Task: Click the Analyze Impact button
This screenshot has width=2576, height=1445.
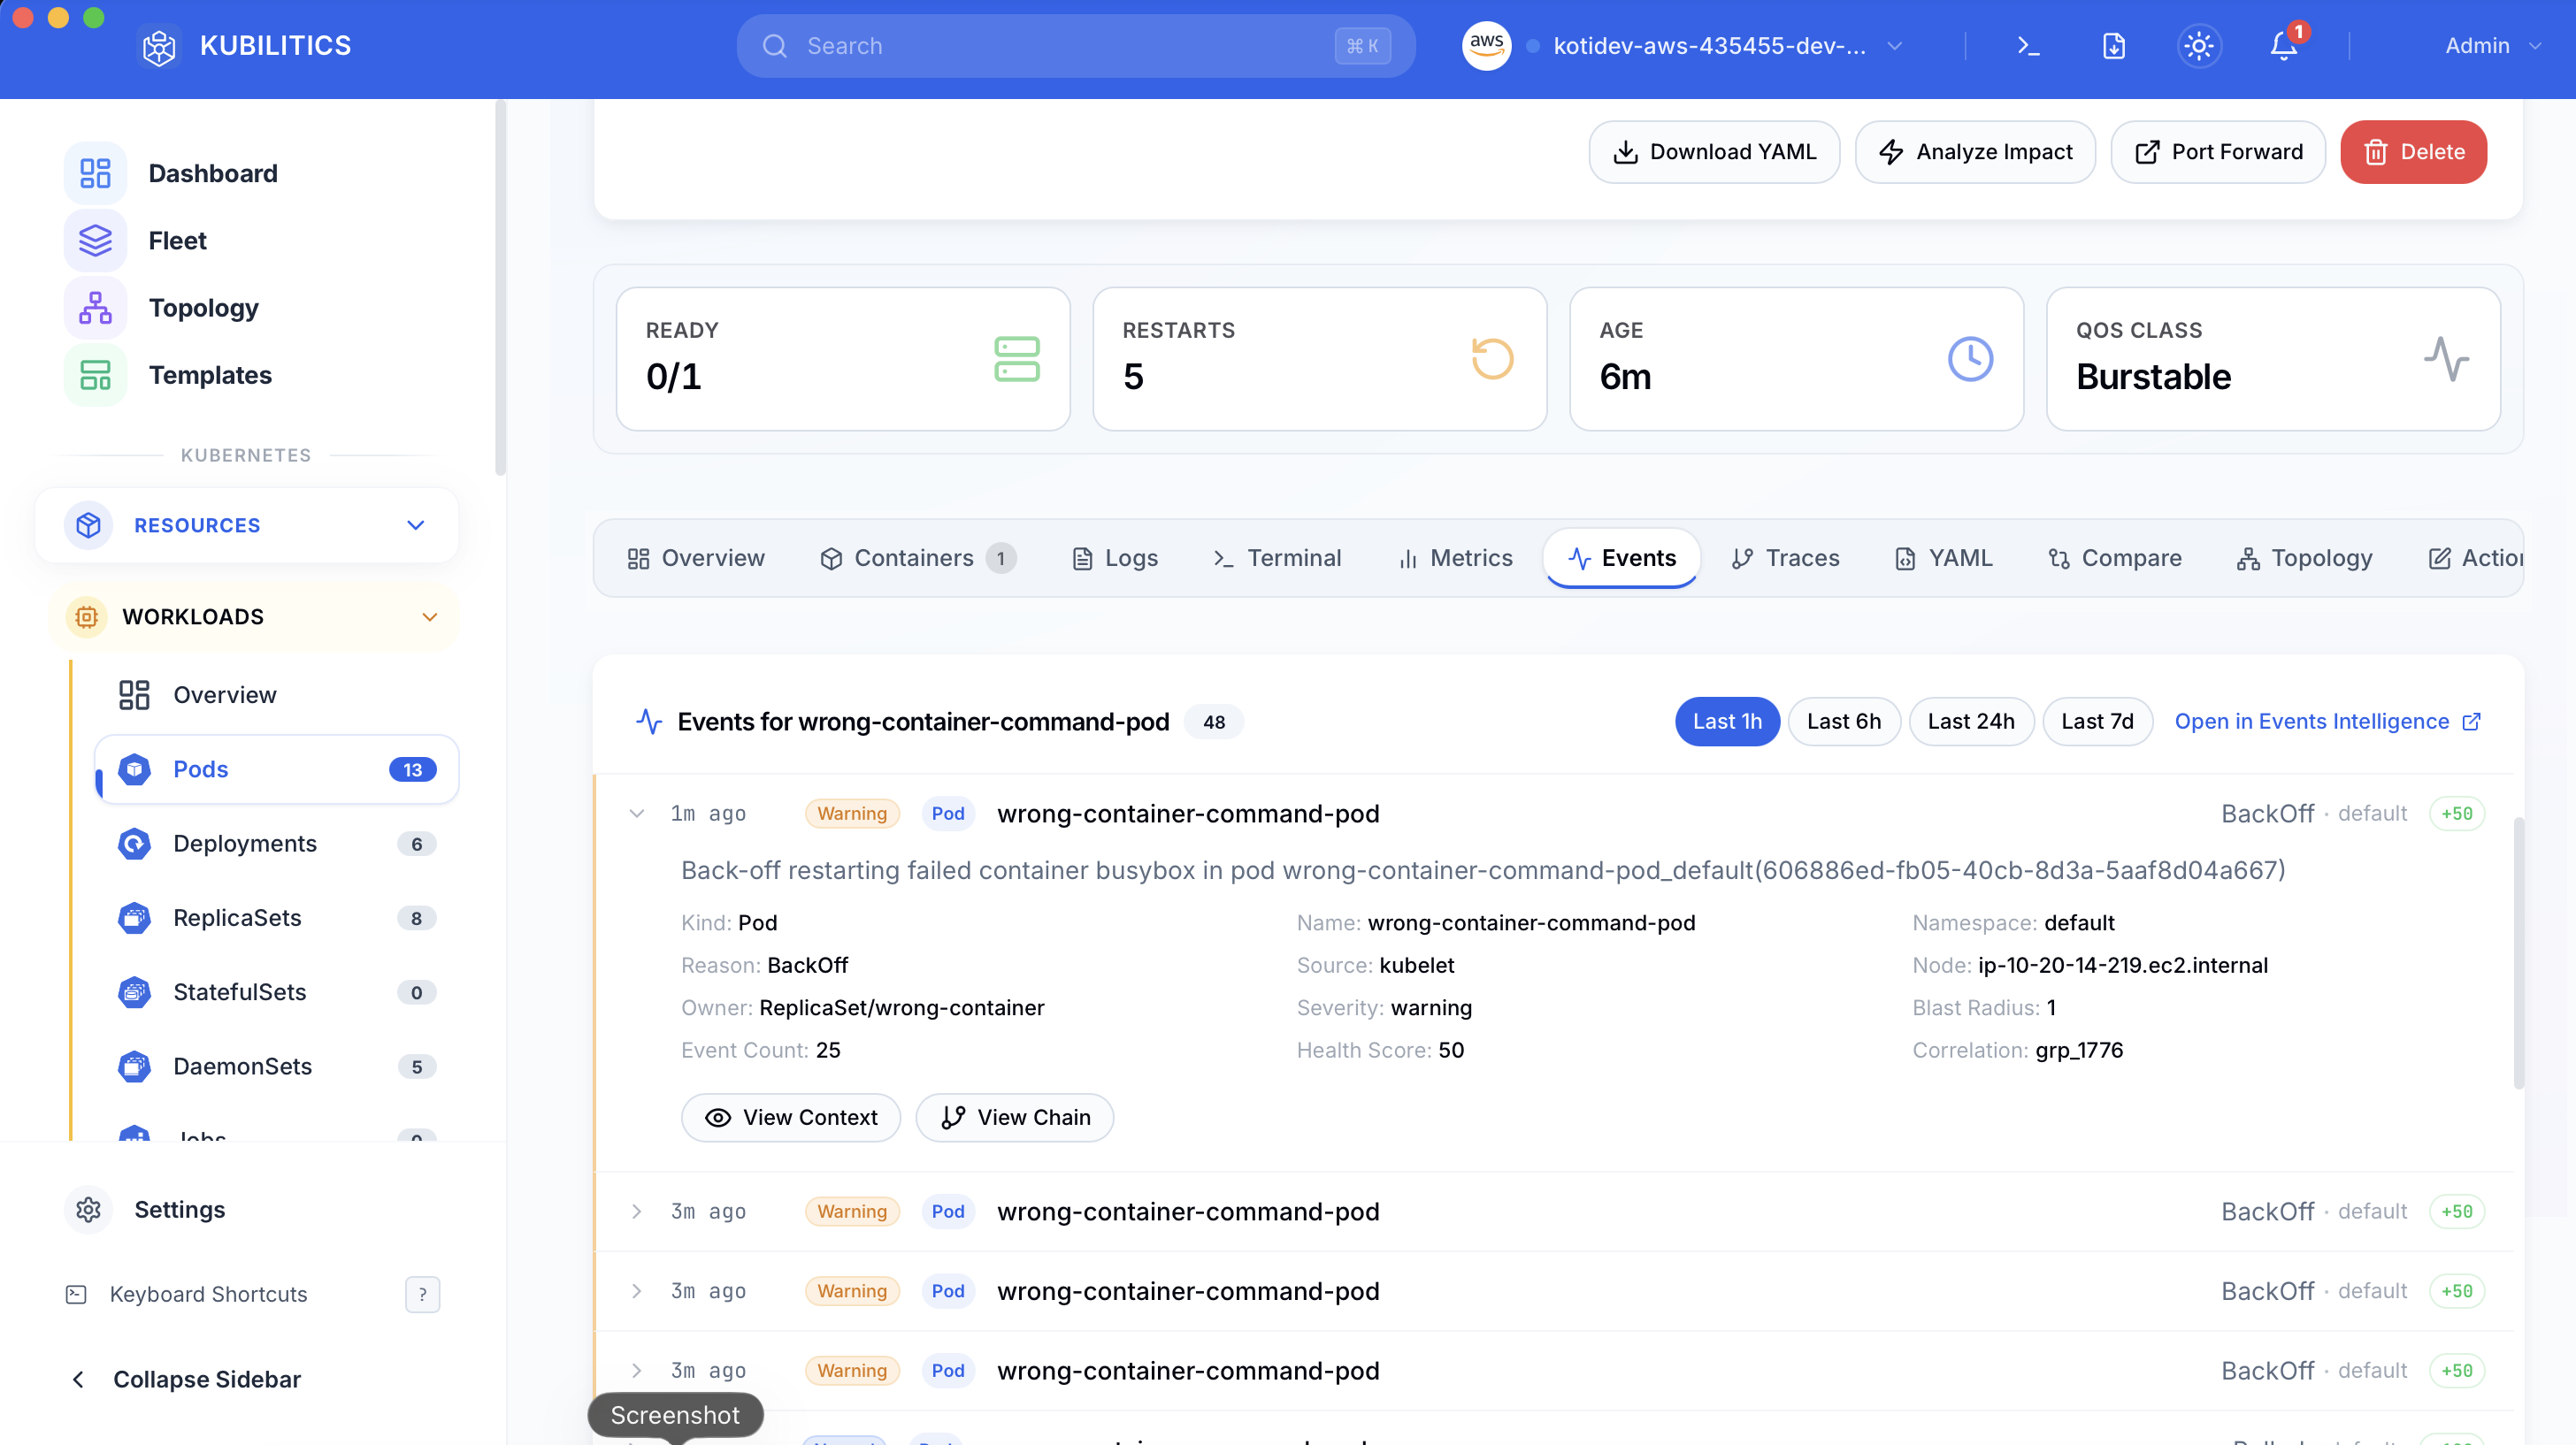Action: click(1975, 151)
